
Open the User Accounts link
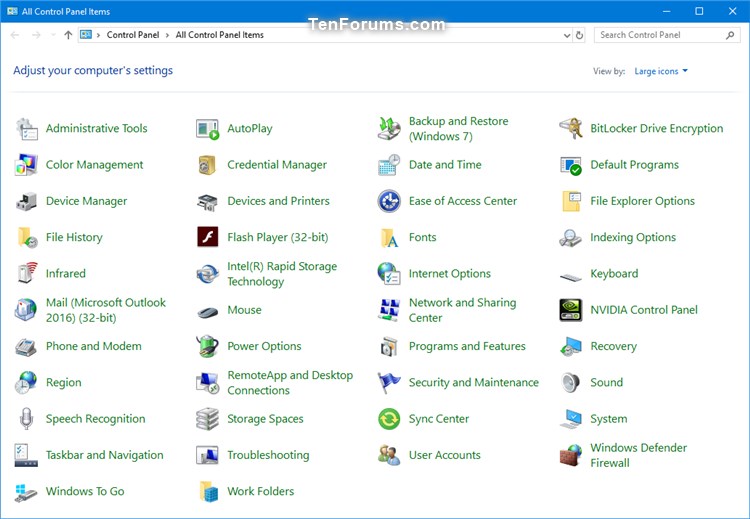tap(444, 455)
